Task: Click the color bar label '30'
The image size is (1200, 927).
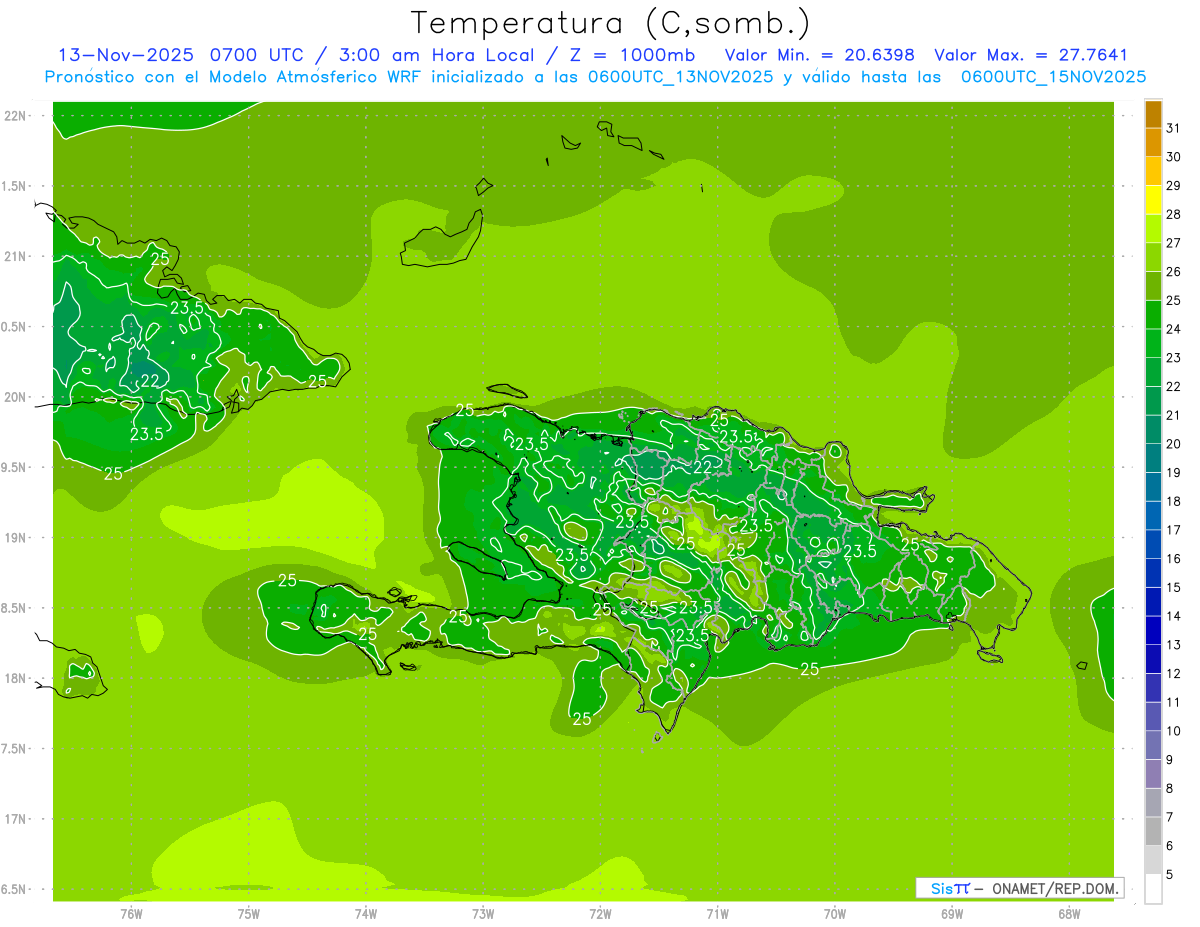Action: coord(1174,157)
